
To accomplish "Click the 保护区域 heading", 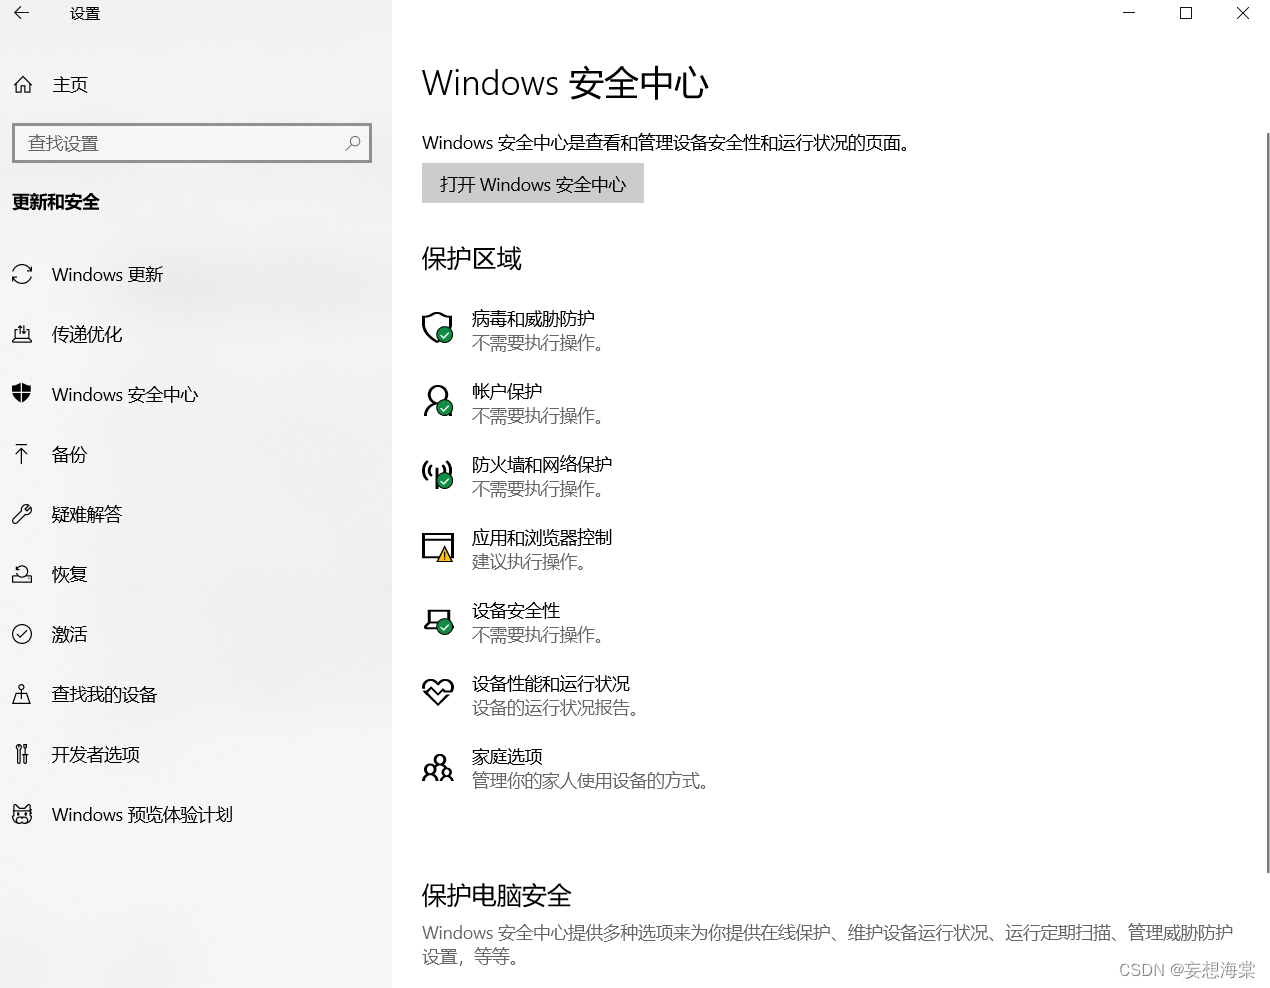I will [472, 259].
